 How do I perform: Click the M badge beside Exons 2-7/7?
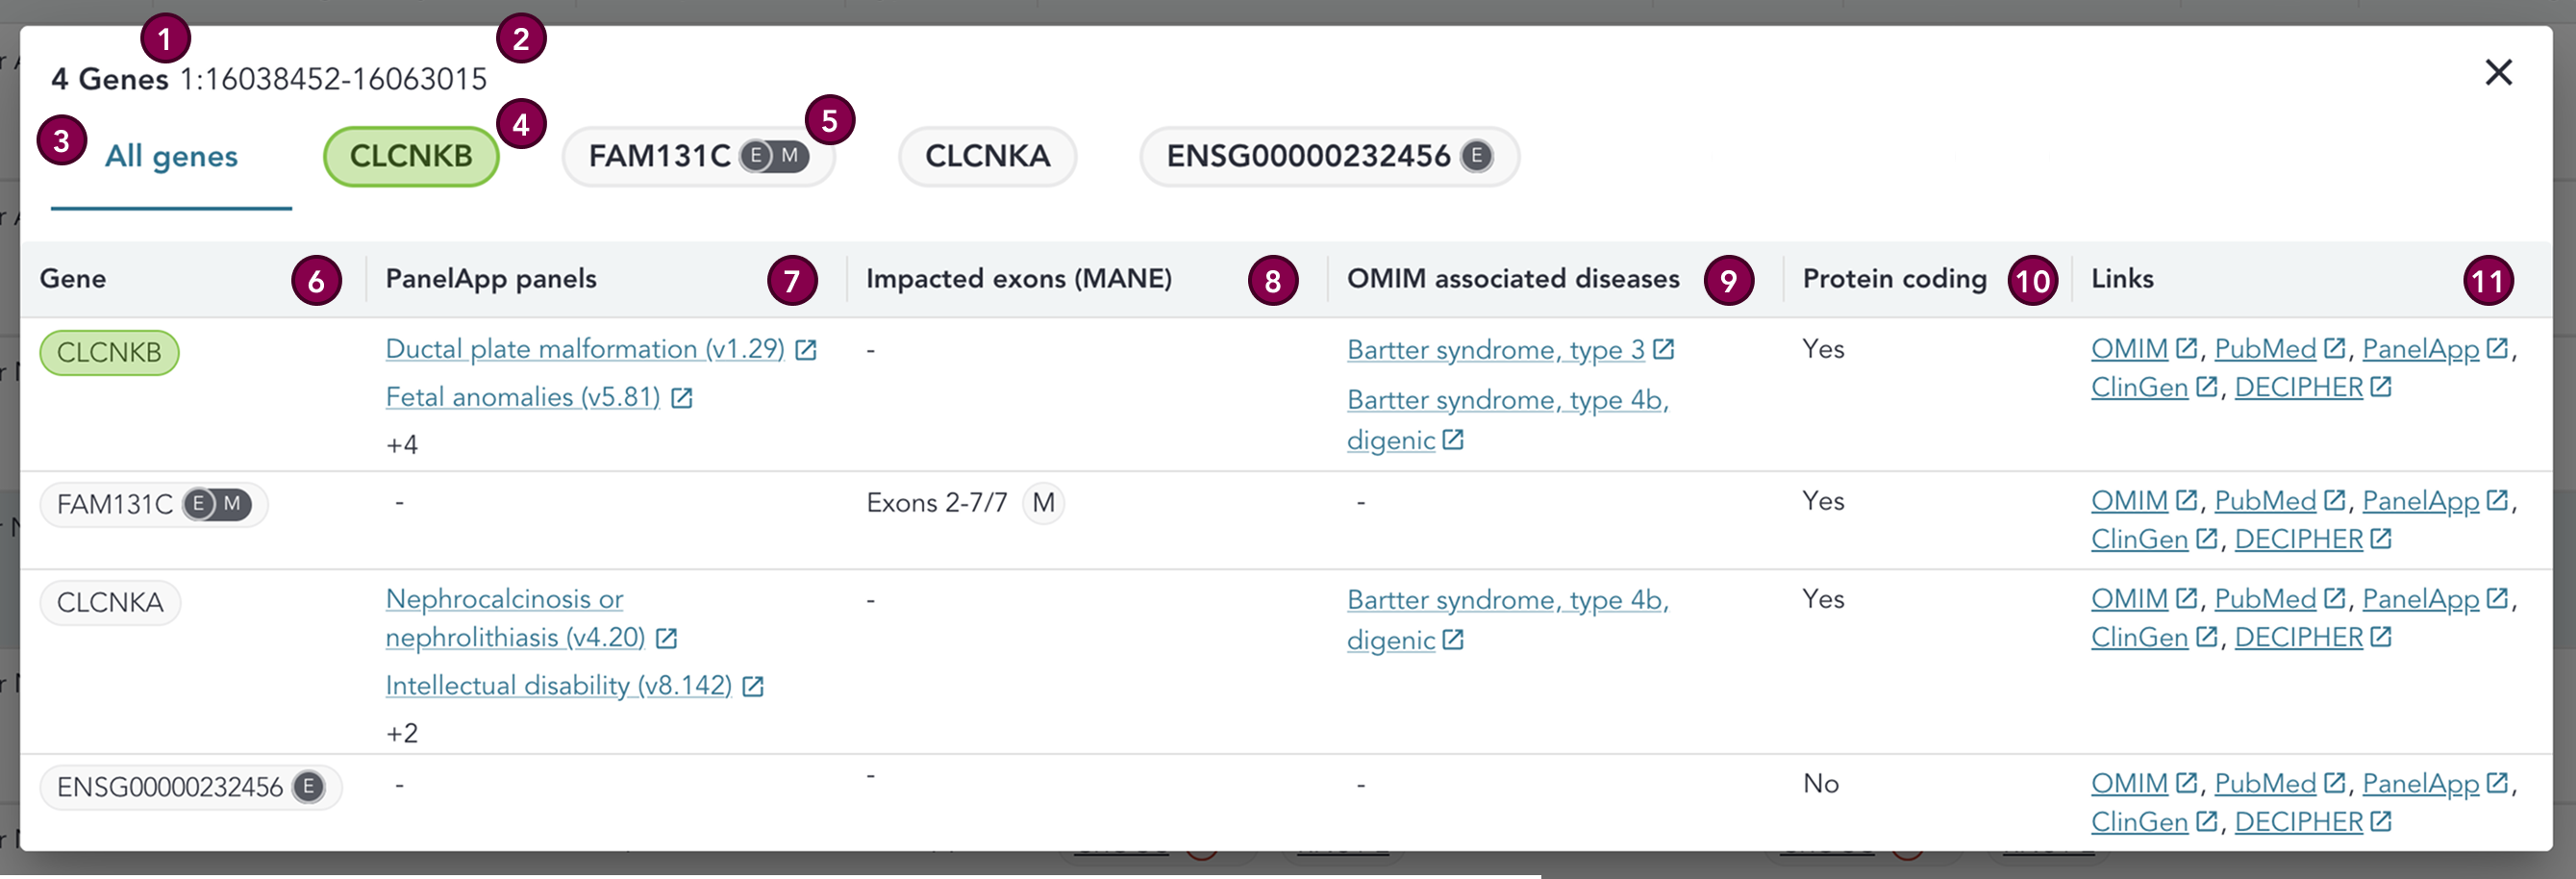pos(1043,503)
